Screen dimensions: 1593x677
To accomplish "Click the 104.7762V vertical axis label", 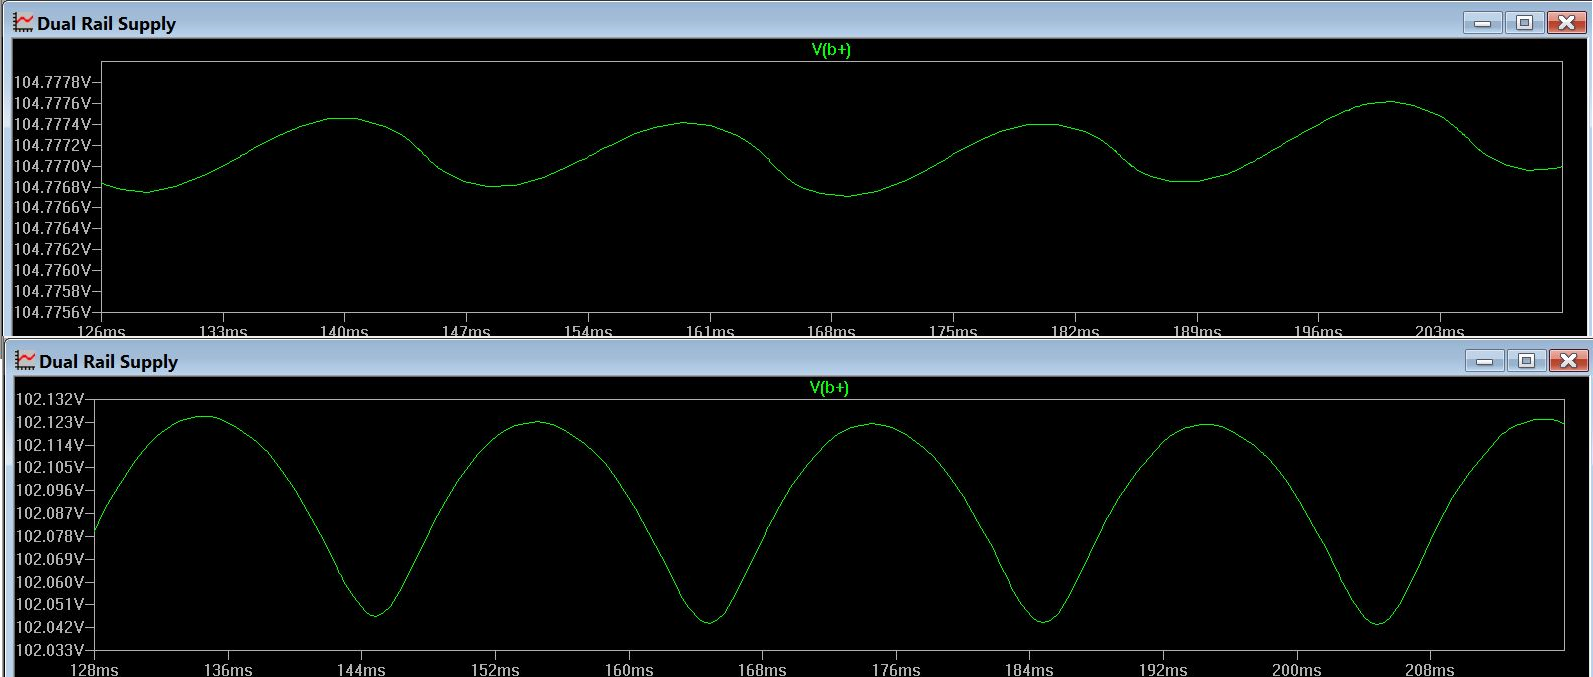I will point(52,249).
